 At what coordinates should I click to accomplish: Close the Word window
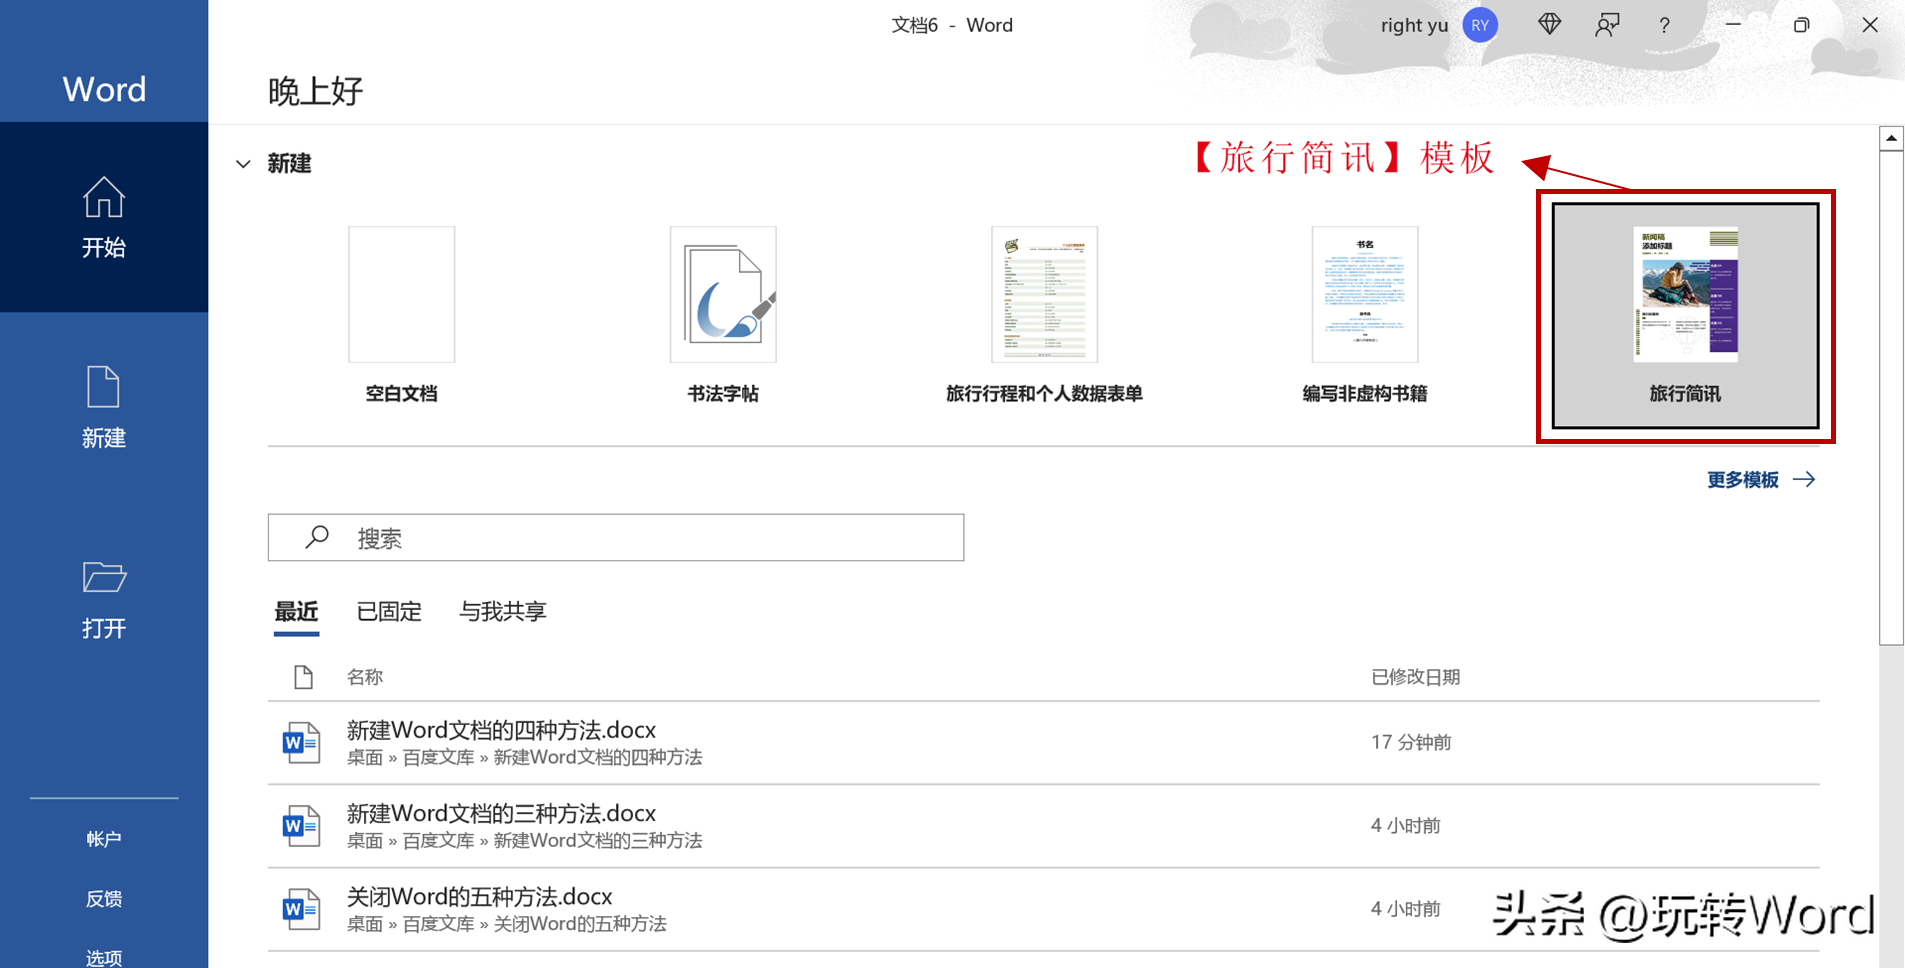pyautogui.click(x=1870, y=25)
